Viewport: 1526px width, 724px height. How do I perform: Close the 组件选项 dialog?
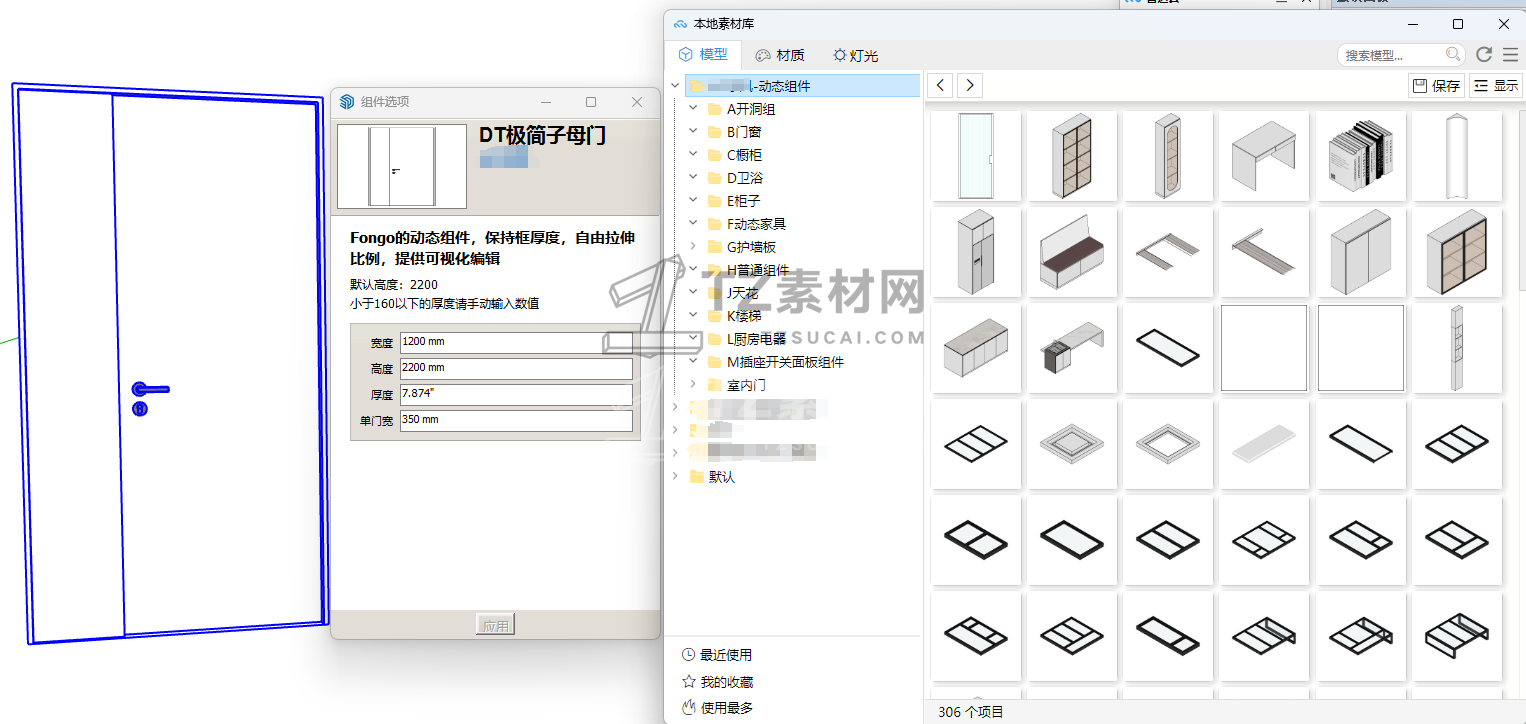coord(637,102)
